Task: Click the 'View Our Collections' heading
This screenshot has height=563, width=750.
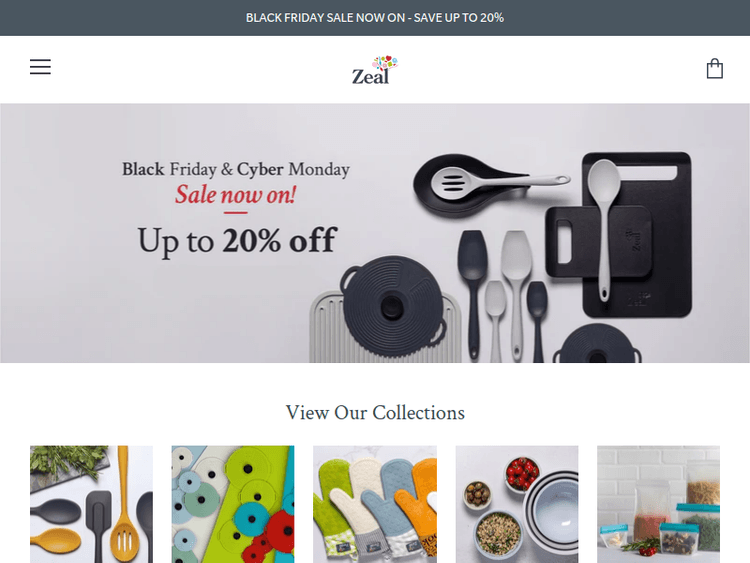Action: point(375,412)
